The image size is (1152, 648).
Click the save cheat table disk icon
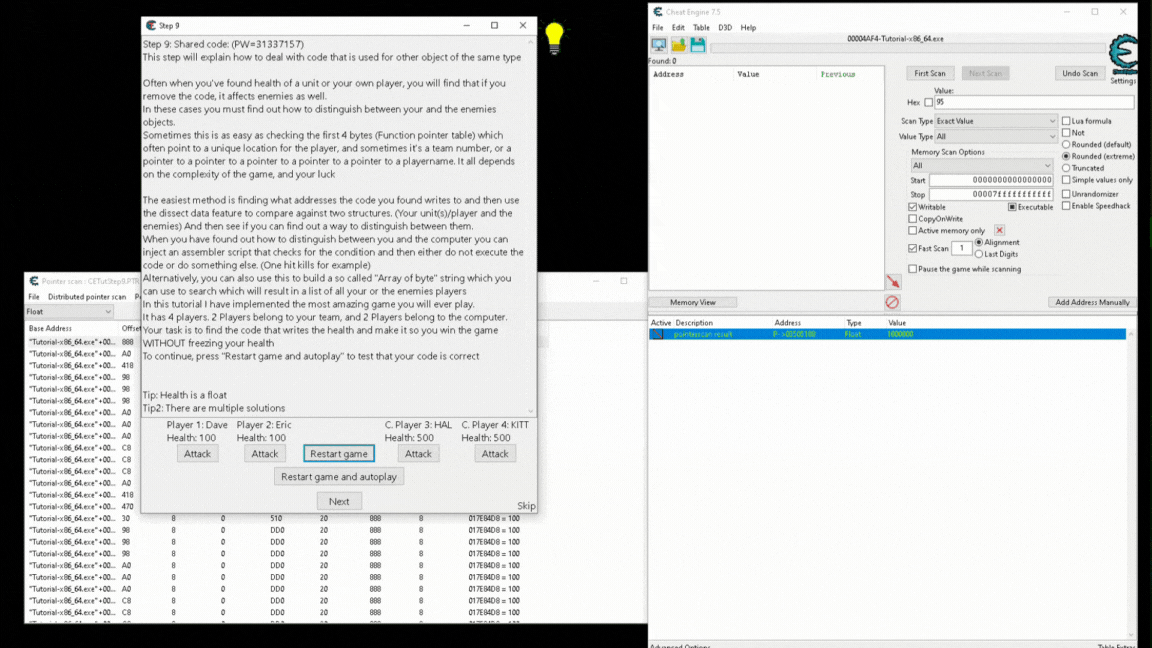pyautogui.click(x=697, y=44)
